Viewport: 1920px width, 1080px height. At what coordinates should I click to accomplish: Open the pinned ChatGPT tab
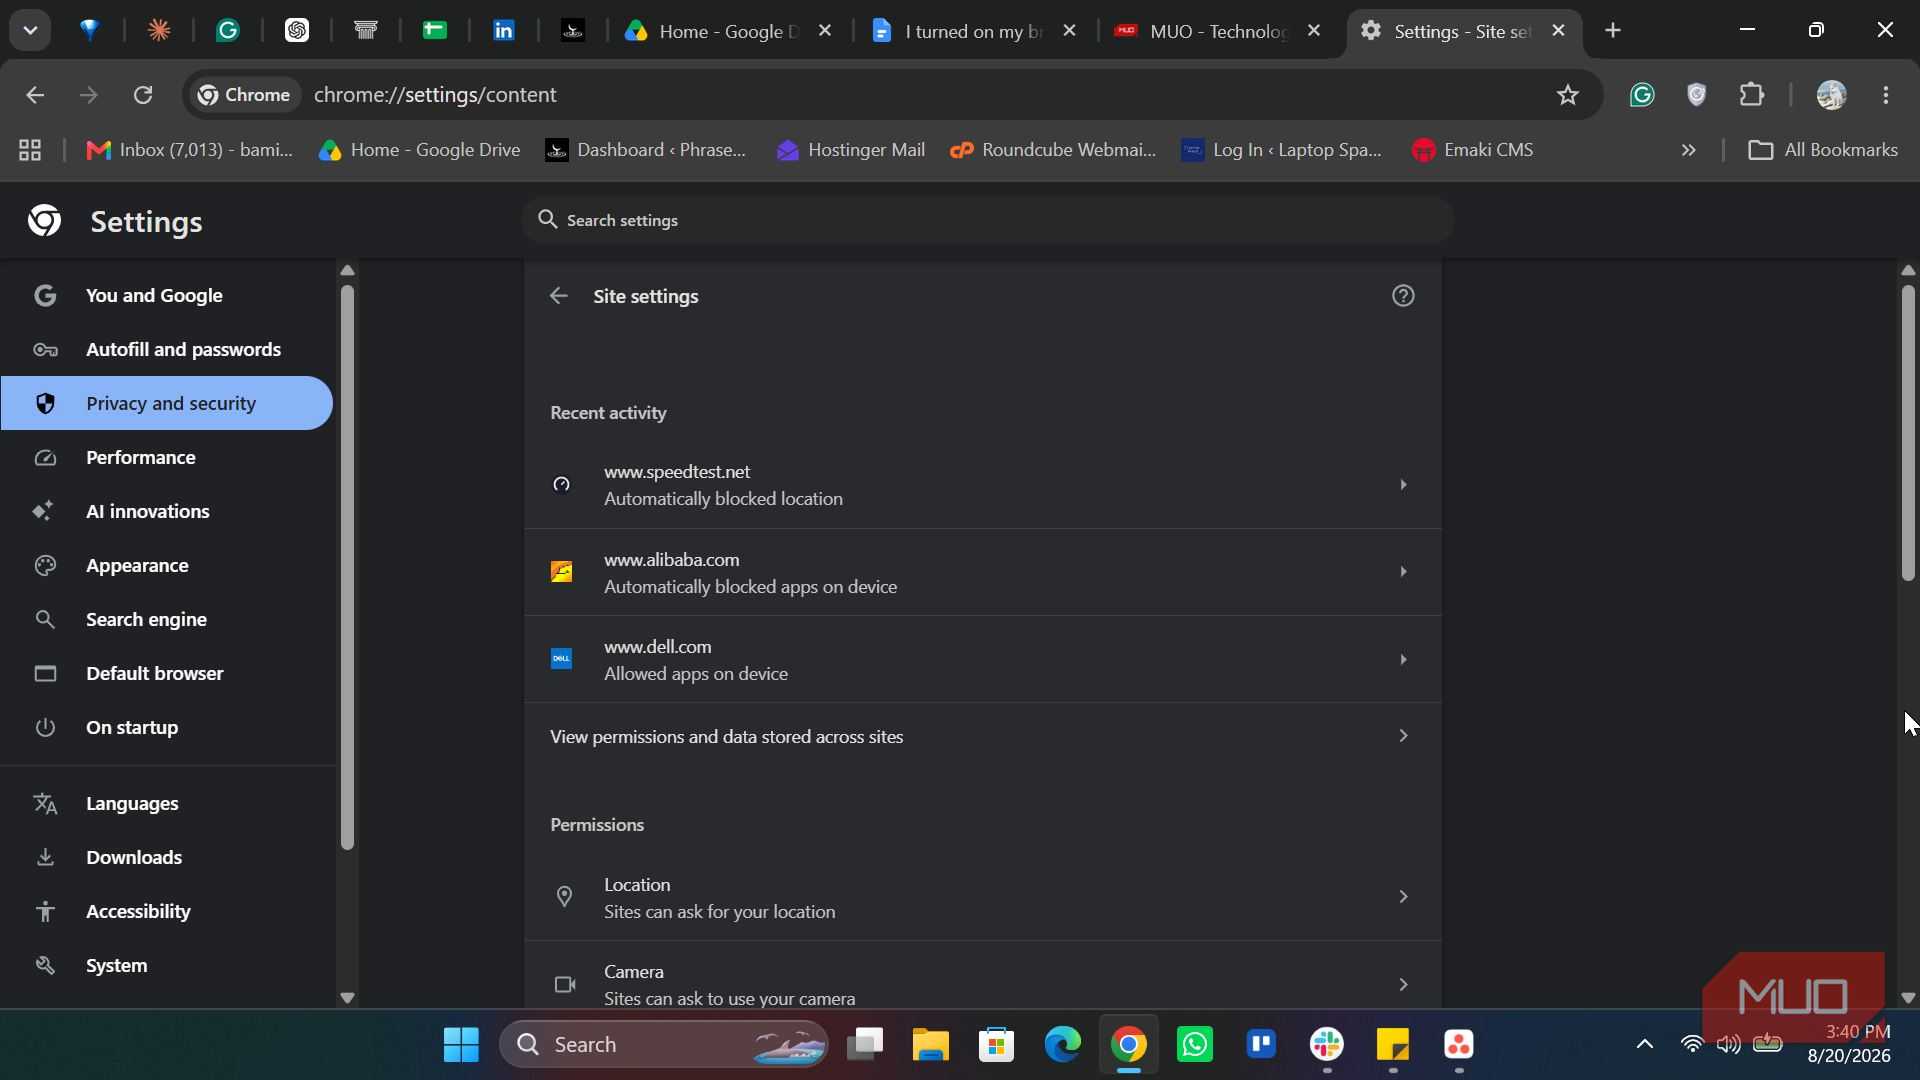(297, 31)
